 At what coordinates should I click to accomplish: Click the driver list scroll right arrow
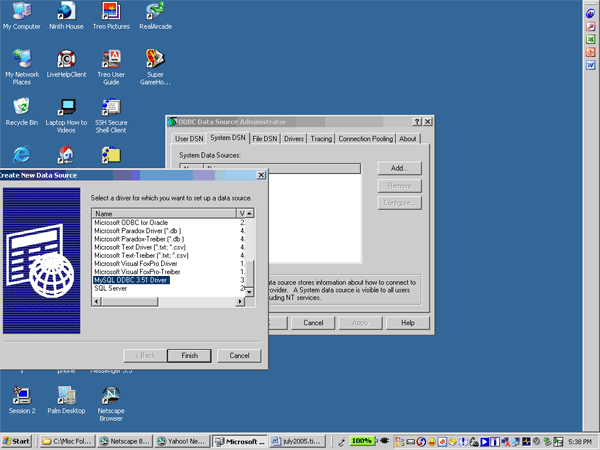[240, 302]
